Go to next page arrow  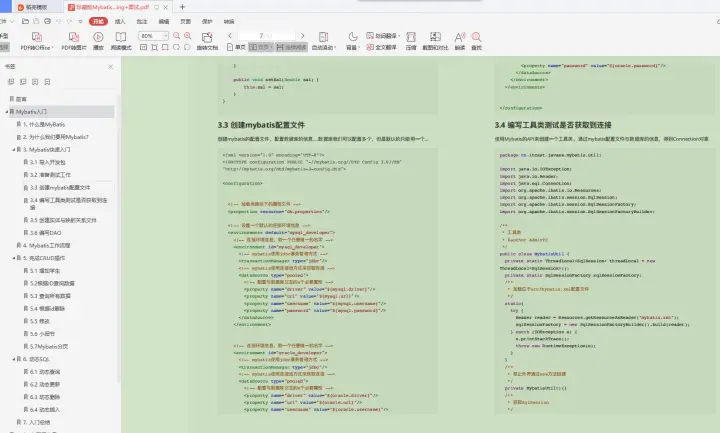point(302,35)
